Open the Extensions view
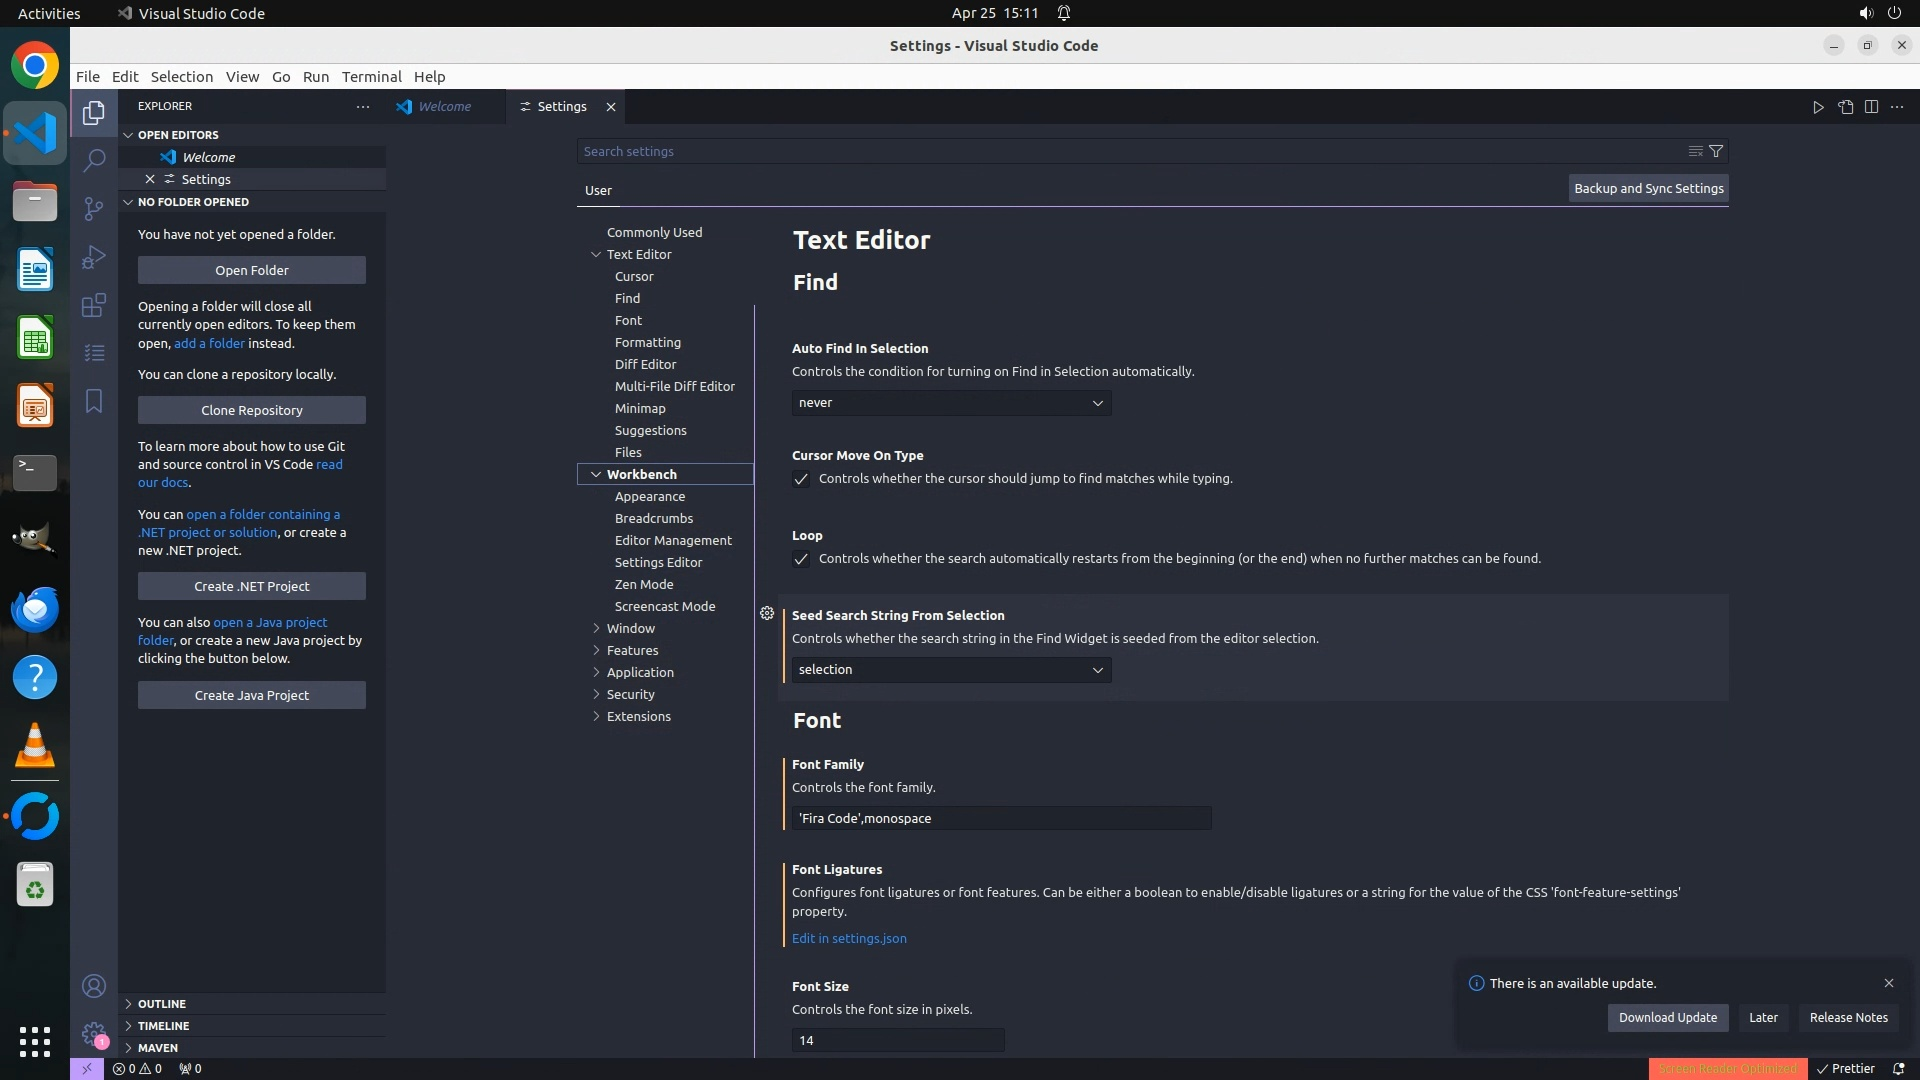1920x1080 pixels. (94, 305)
